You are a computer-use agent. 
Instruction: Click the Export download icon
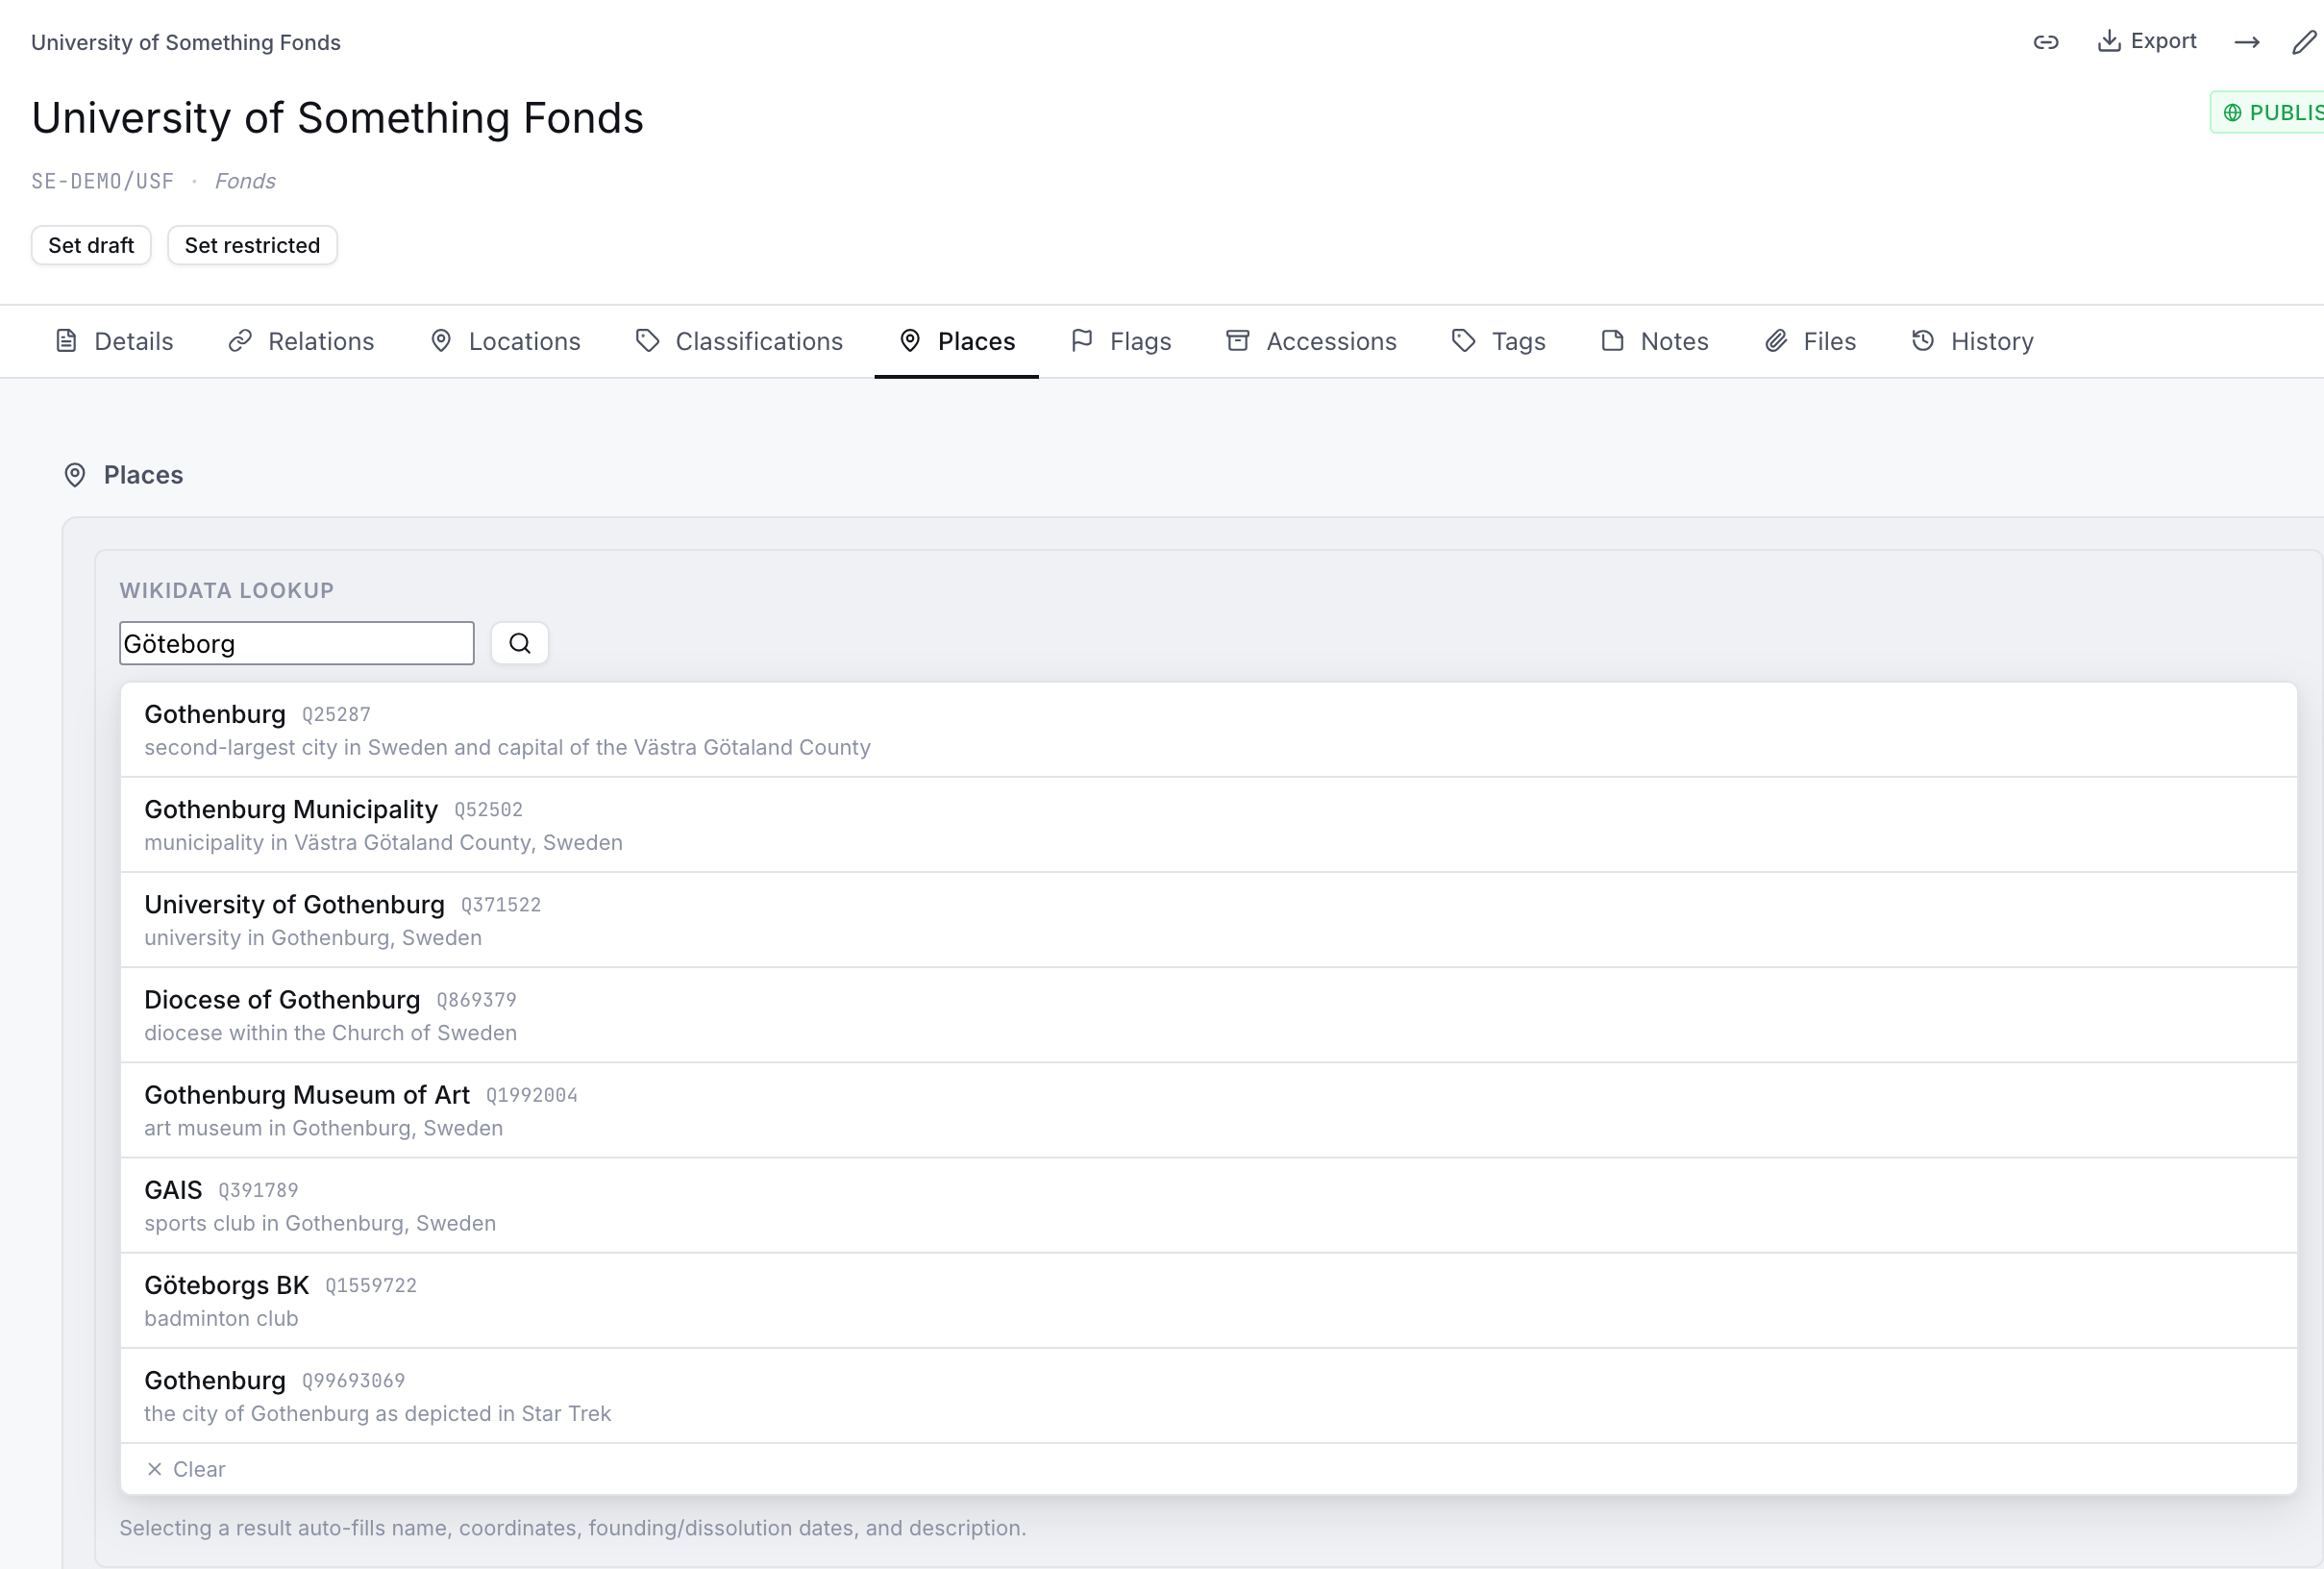pyautogui.click(x=2108, y=41)
